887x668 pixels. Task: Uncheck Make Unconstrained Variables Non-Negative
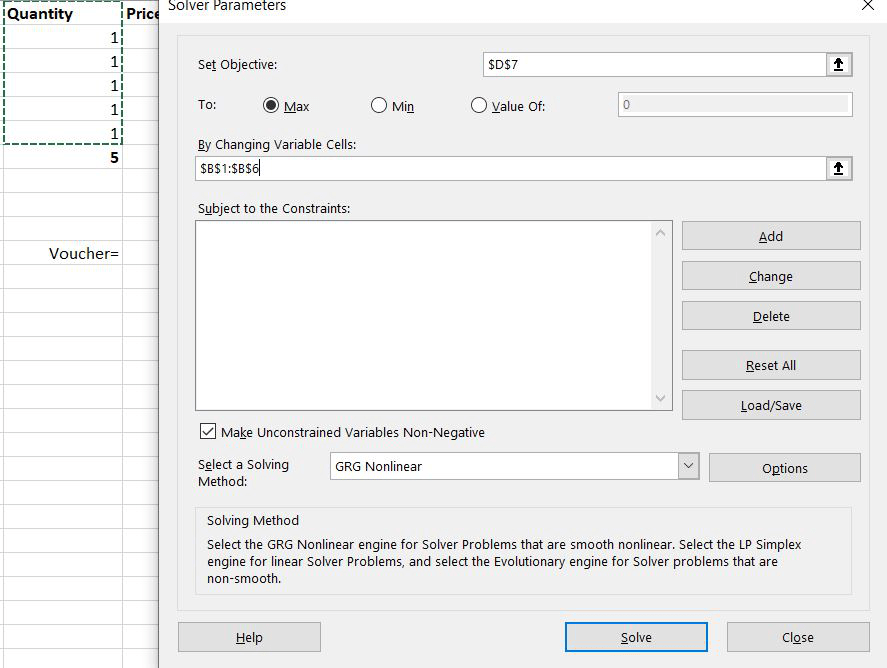coord(208,431)
